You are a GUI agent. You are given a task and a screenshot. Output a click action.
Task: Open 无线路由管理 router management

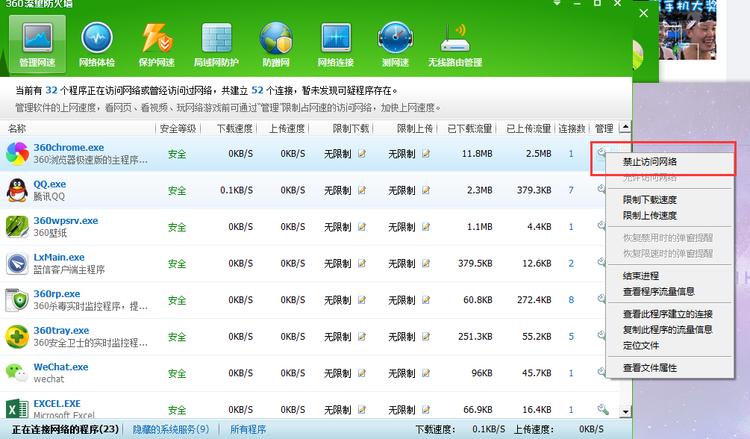click(x=462, y=43)
